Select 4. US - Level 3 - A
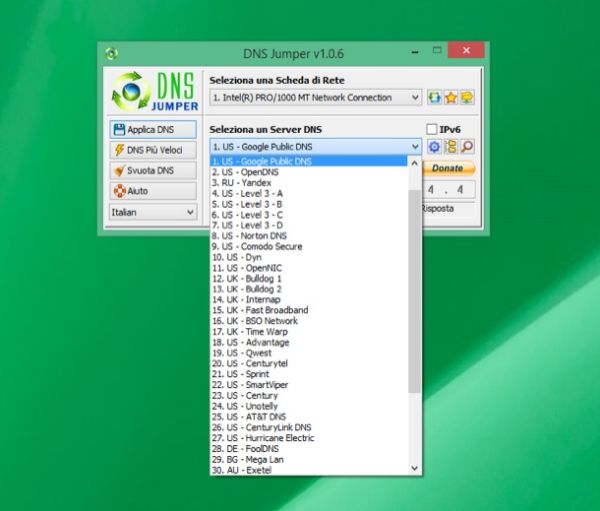The width and height of the screenshot is (600, 511). 309,193
